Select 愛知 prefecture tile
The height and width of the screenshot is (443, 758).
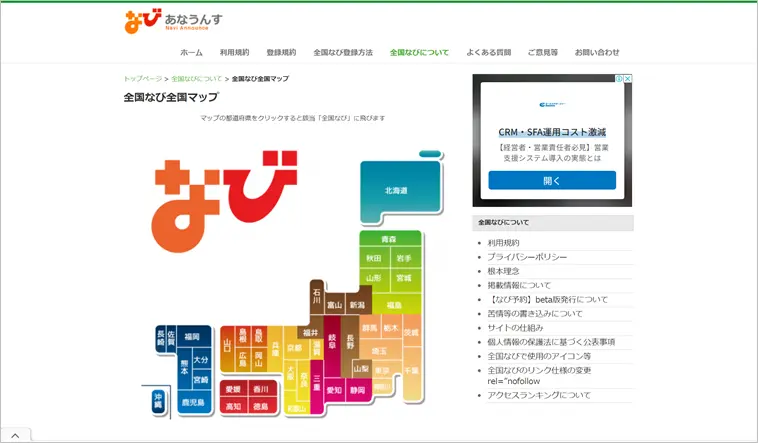click(334, 390)
